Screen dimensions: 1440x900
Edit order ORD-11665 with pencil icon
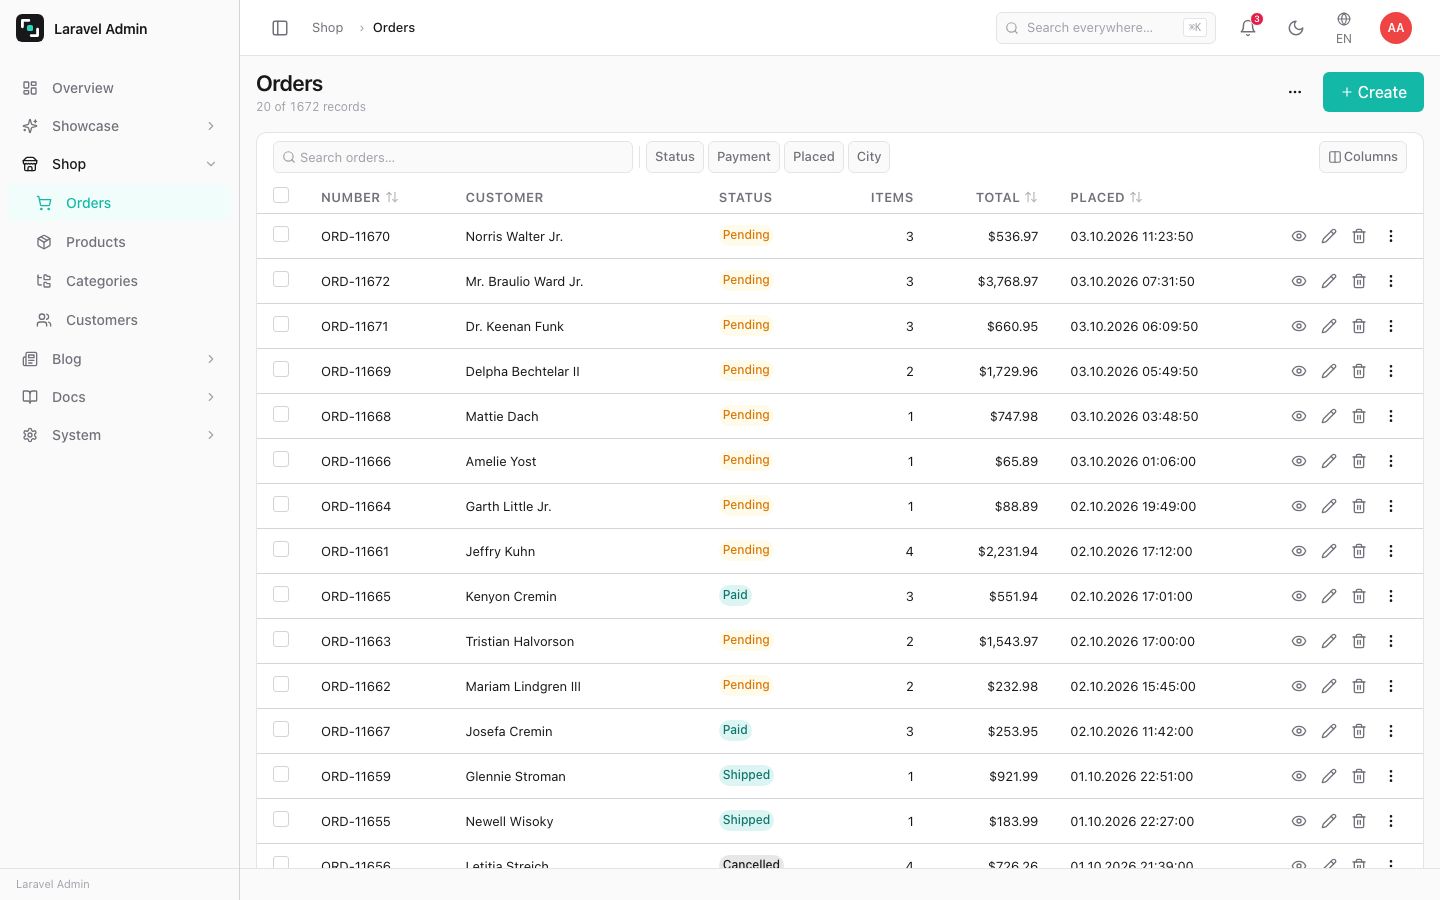[1329, 596]
